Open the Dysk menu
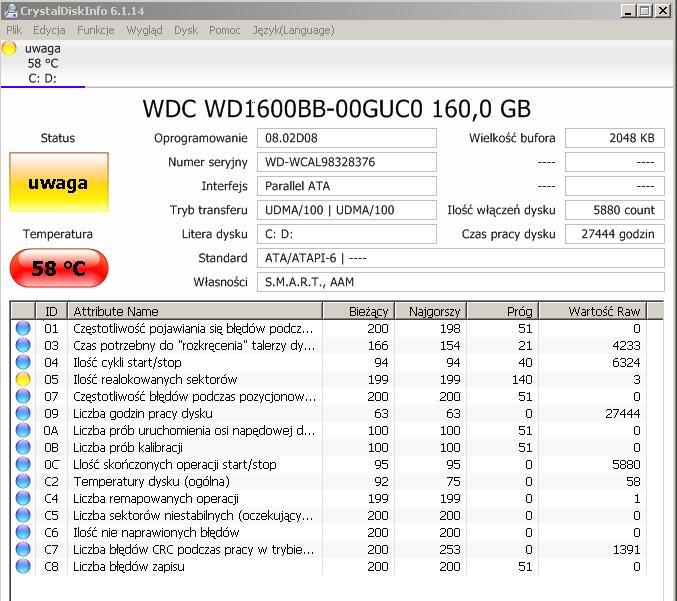Image resolution: width=677 pixels, height=601 pixels. 186,30
